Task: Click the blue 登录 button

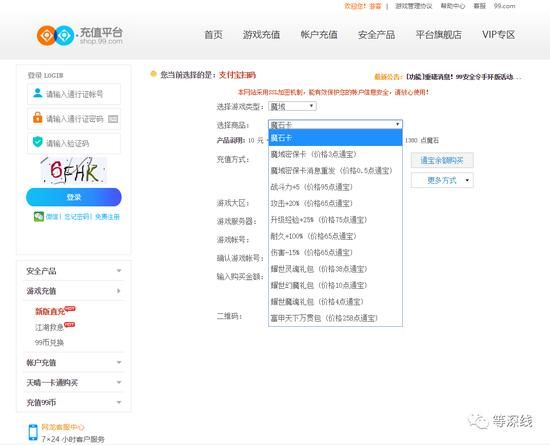Action: click(74, 197)
